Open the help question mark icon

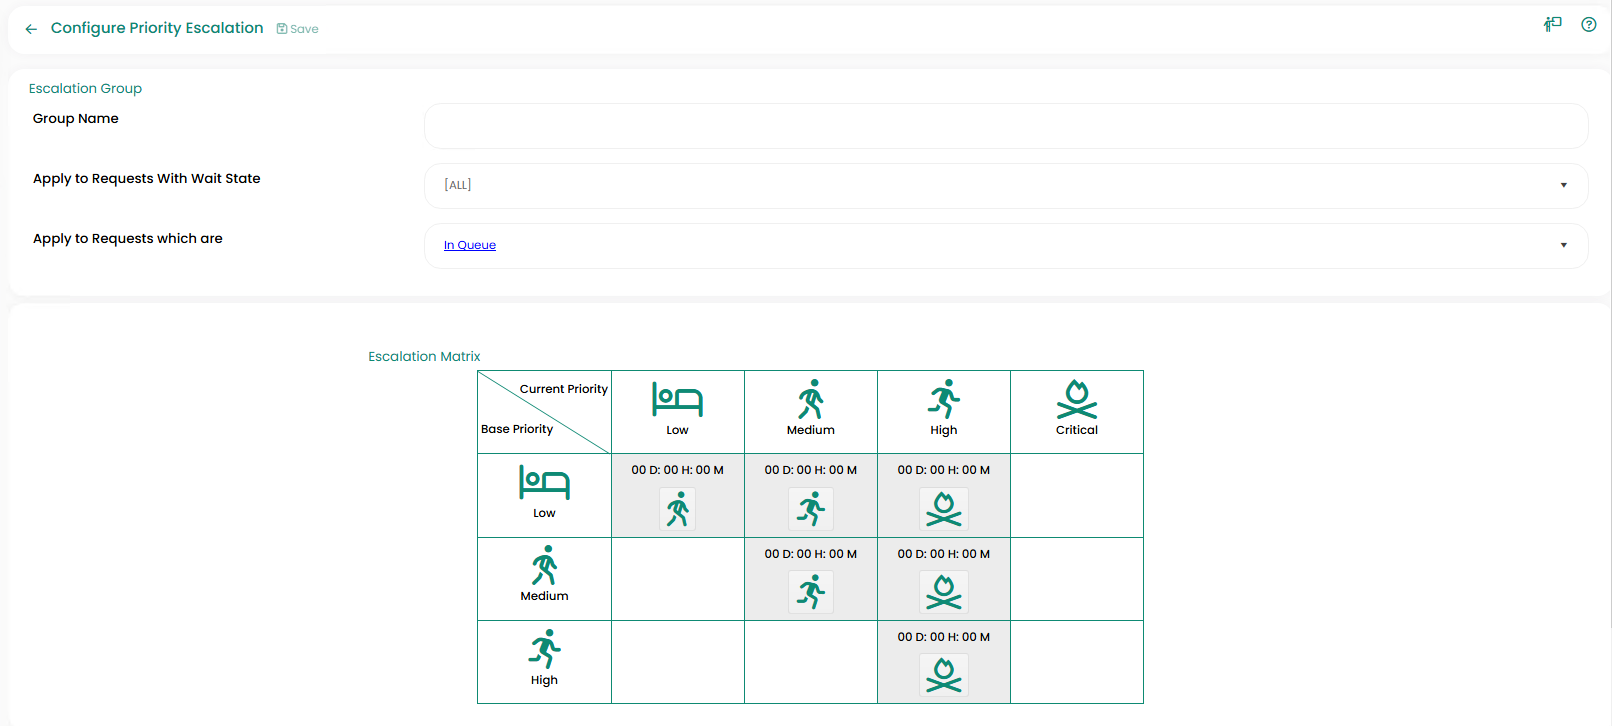(x=1588, y=25)
